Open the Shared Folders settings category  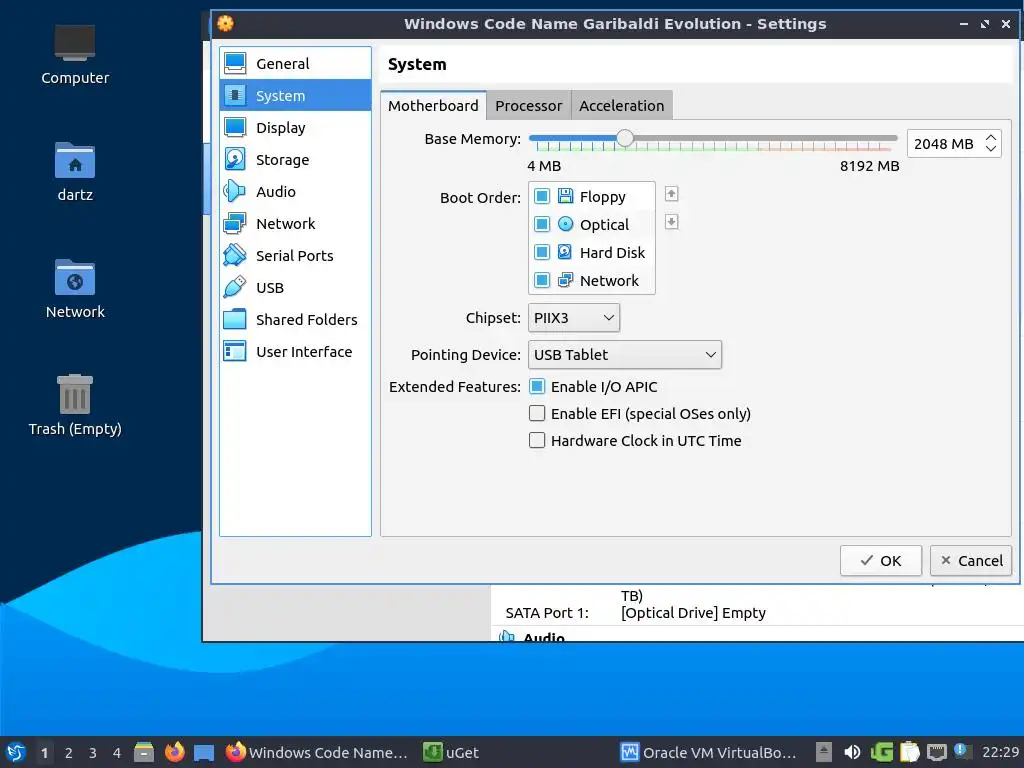295,319
